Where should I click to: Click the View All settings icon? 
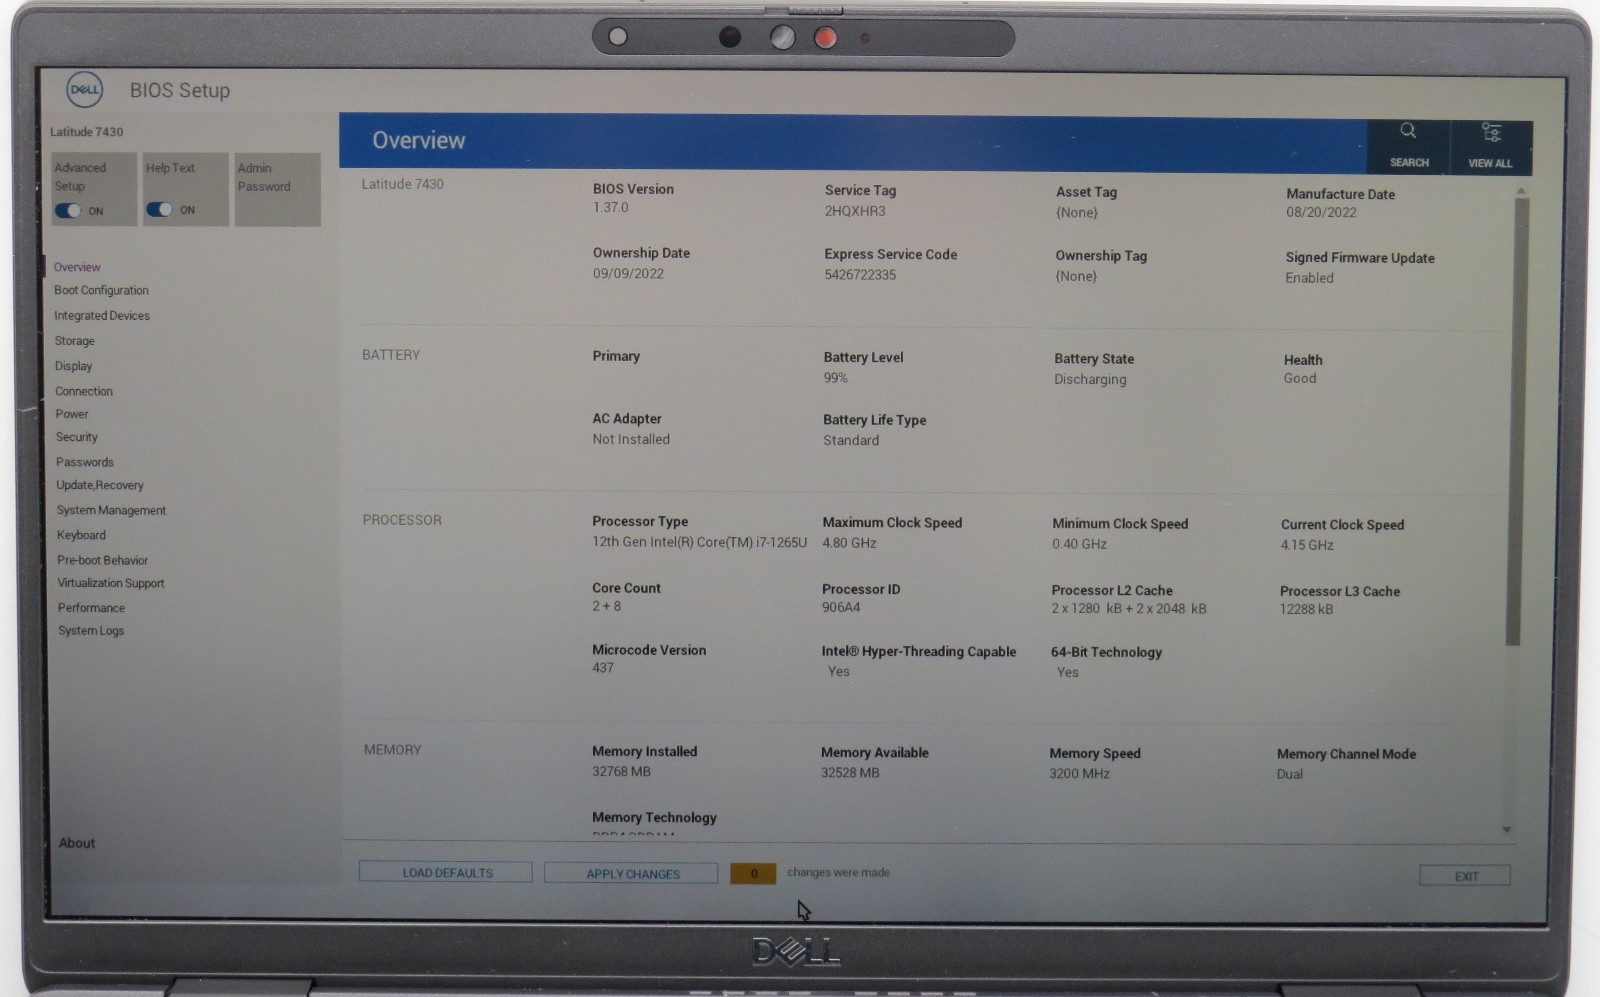[x=1491, y=133]
